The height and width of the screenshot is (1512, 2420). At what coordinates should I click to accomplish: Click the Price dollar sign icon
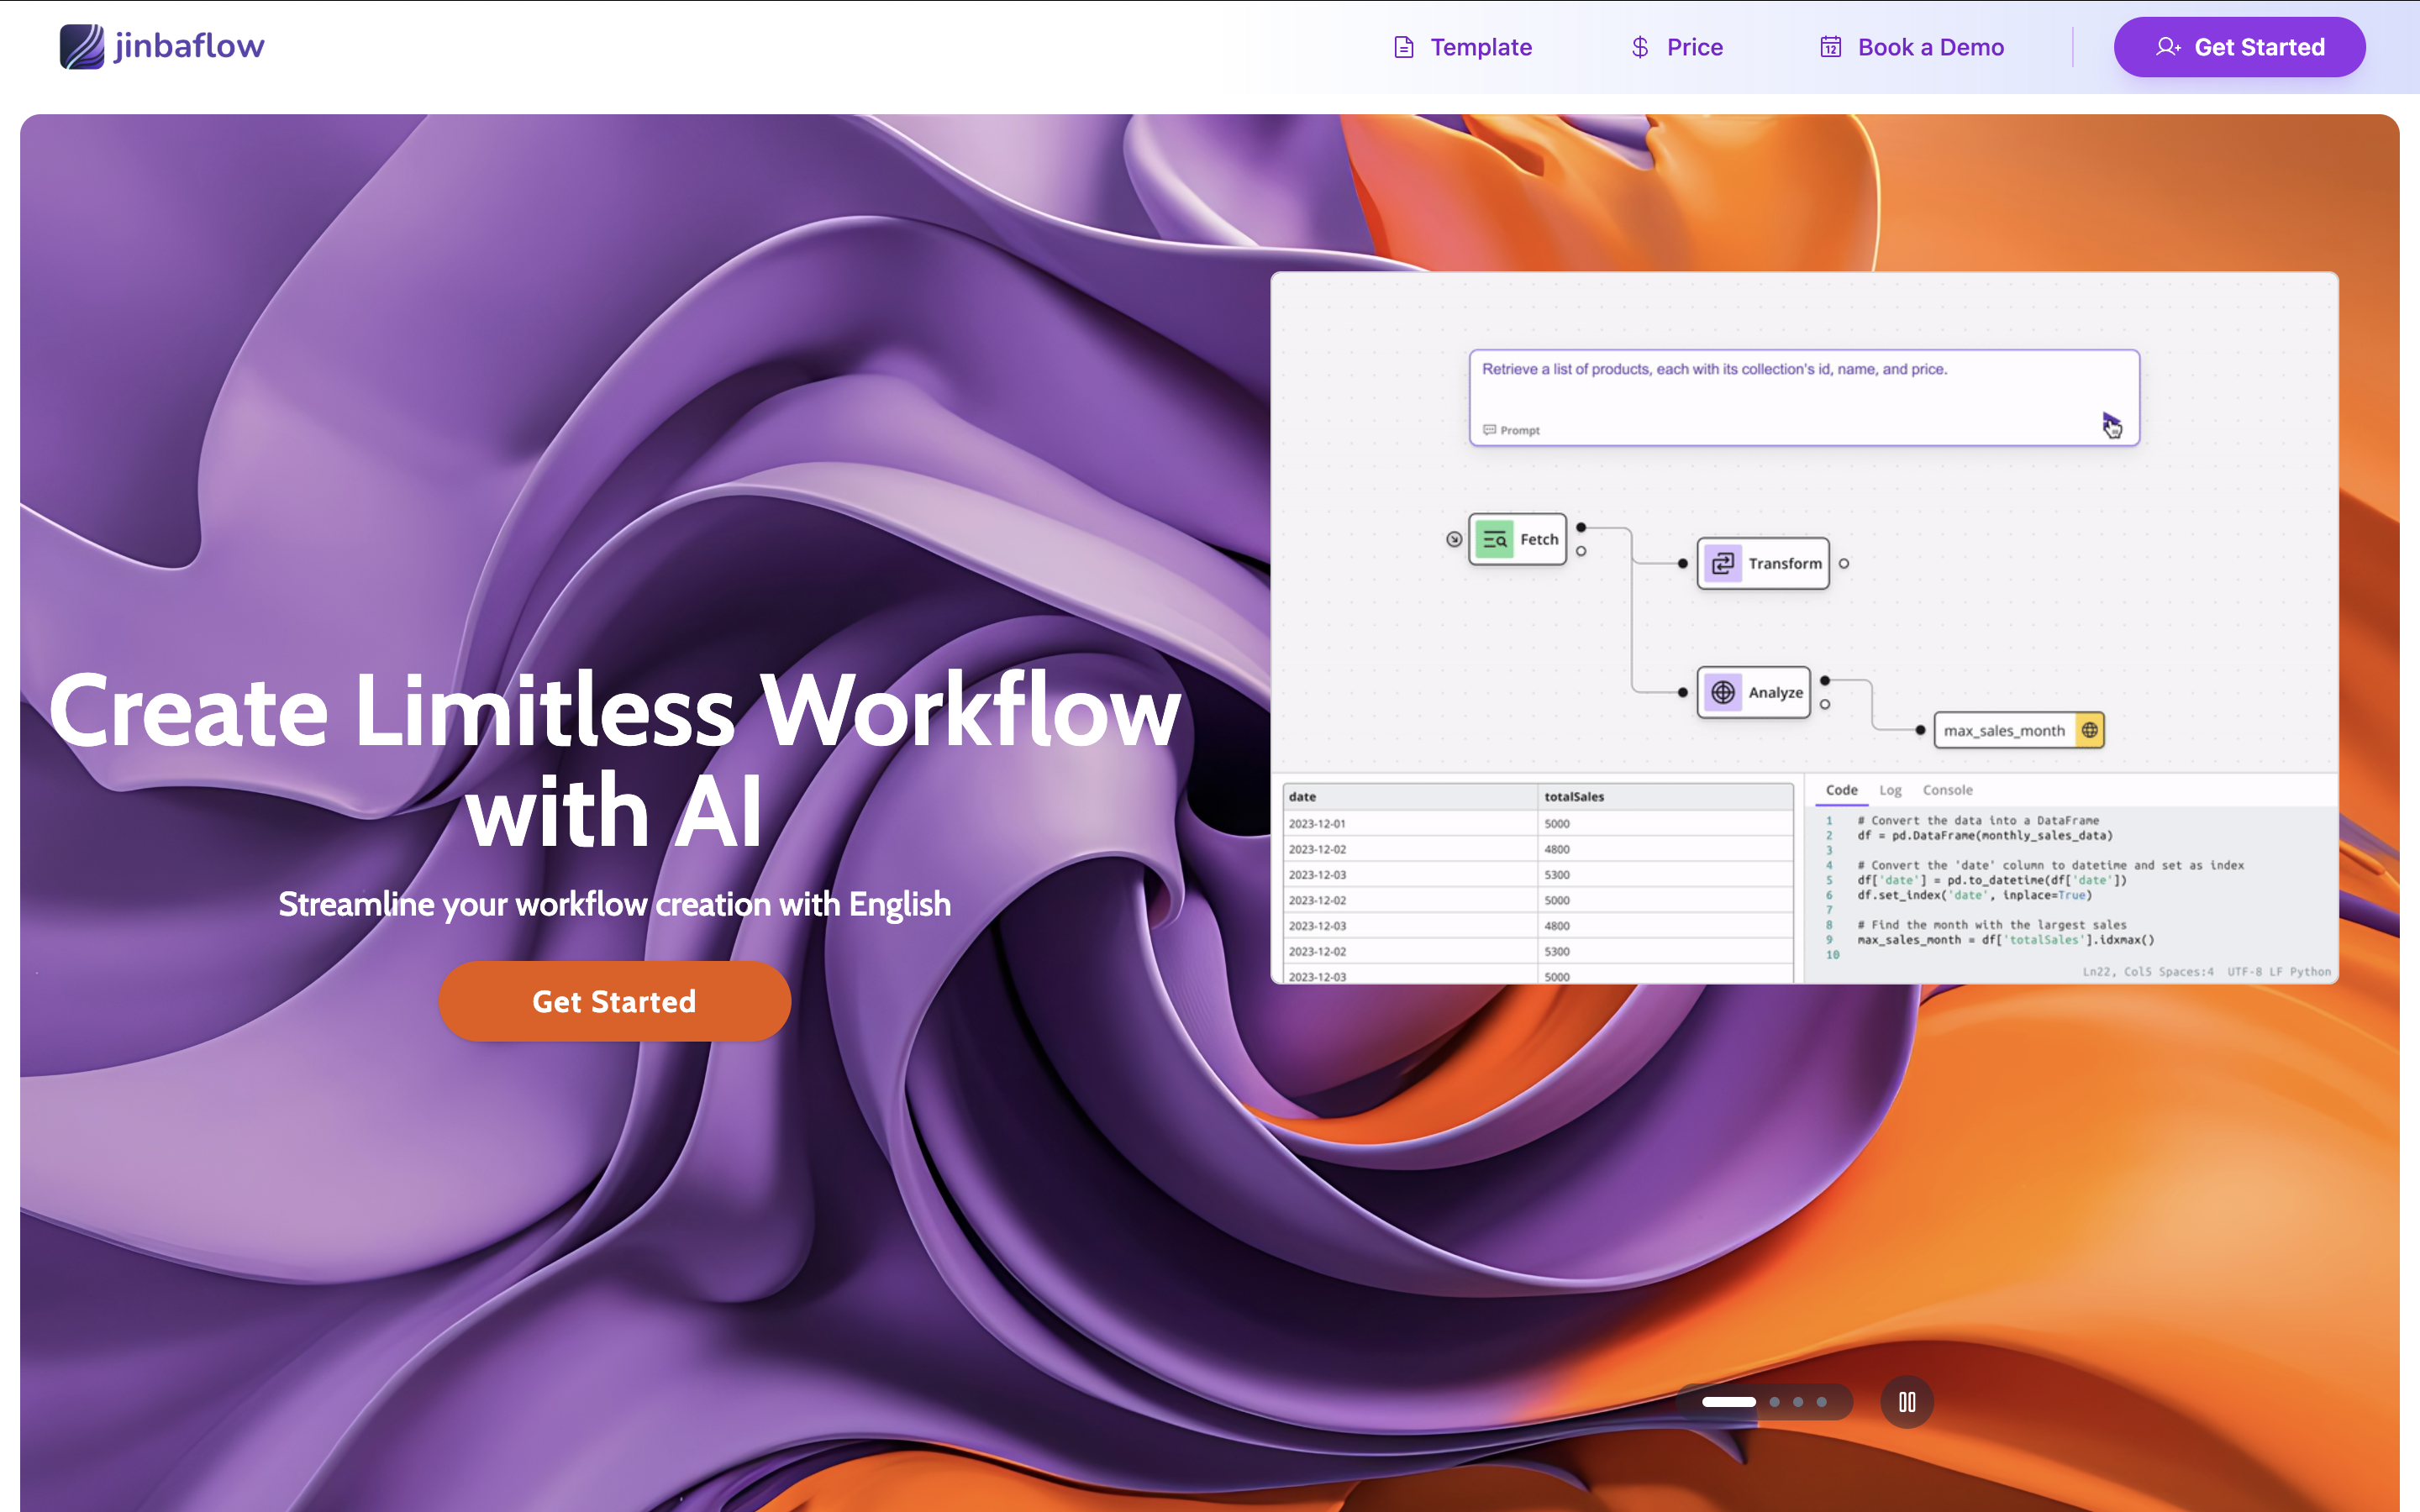point(1640,47)
